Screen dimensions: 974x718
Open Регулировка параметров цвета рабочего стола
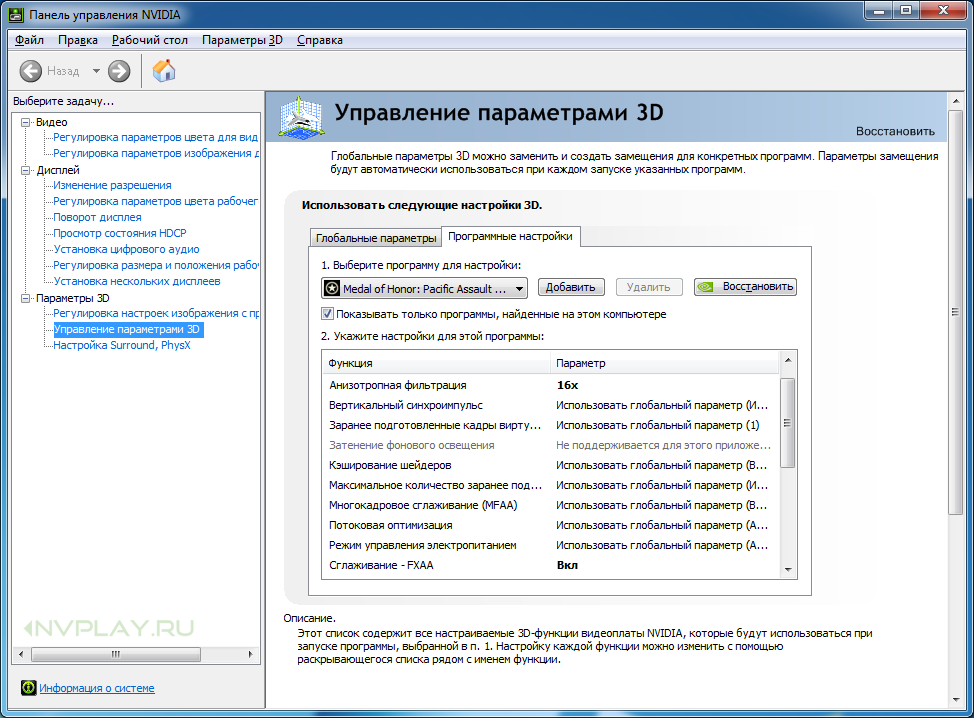coord(155,201)
